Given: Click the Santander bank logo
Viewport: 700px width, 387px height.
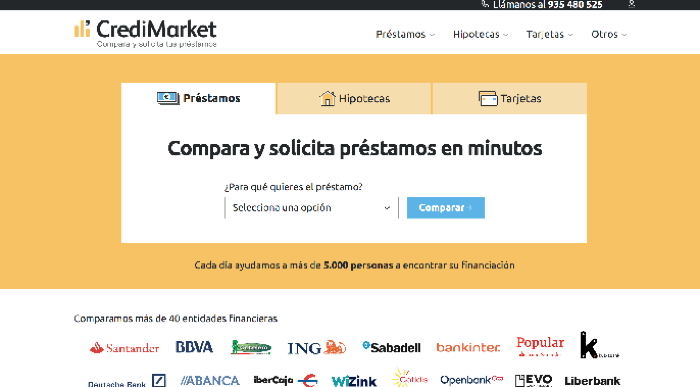Looking at the screenshot, I should [x=124, y=348].
